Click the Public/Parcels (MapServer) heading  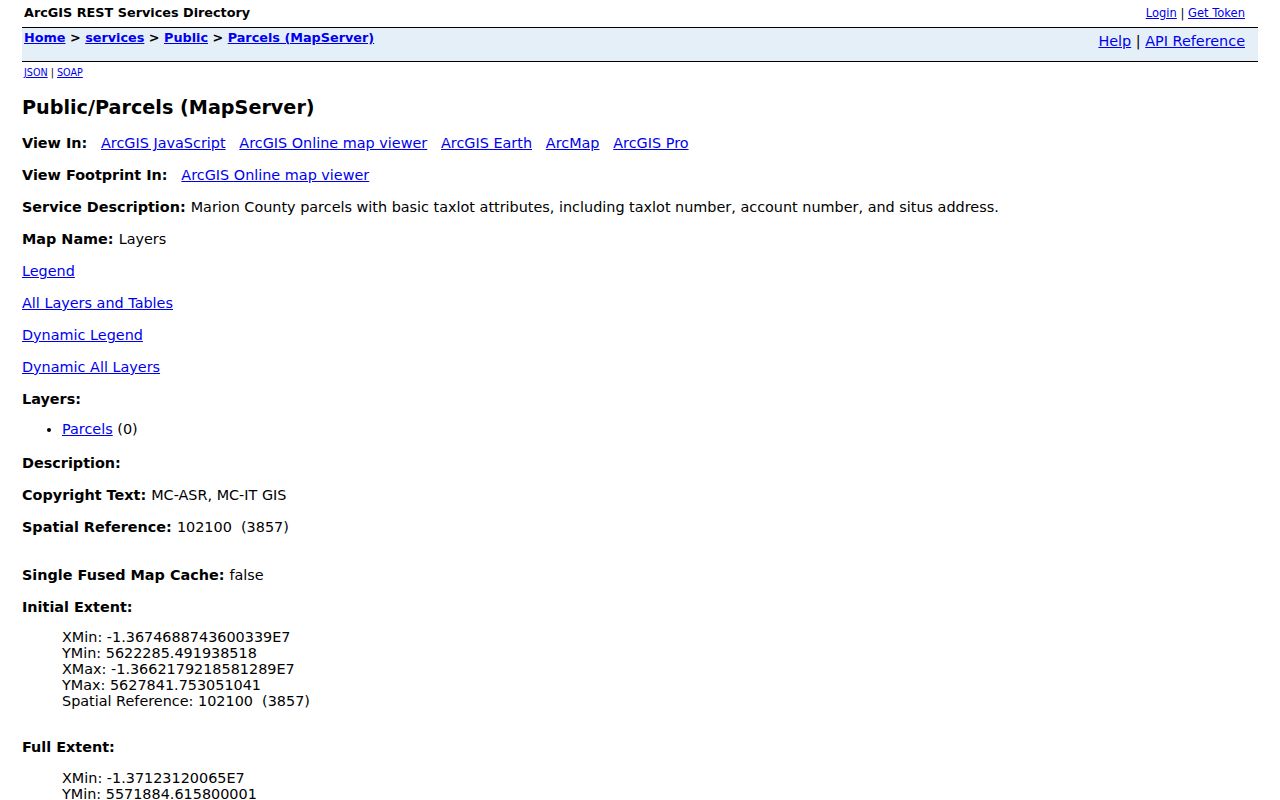[x=168, y=107]
